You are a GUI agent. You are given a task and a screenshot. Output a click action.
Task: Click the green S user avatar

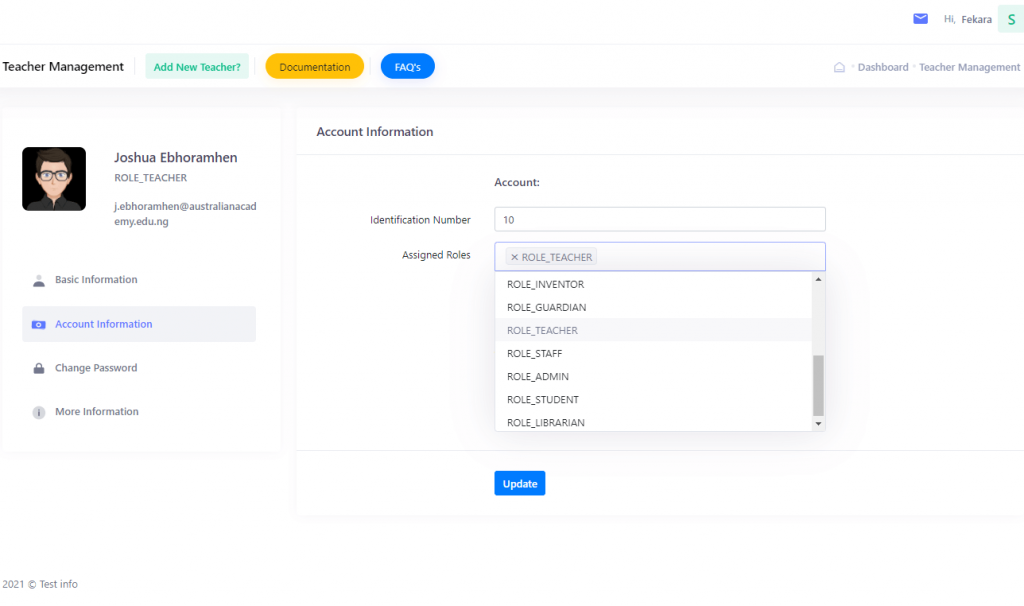1010,19
